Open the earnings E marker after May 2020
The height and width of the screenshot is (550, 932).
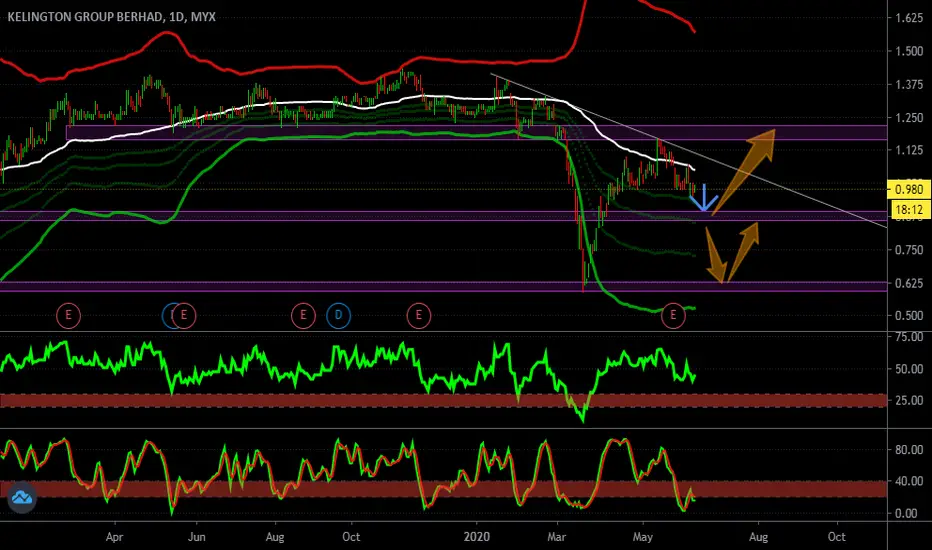pos(673,315)
